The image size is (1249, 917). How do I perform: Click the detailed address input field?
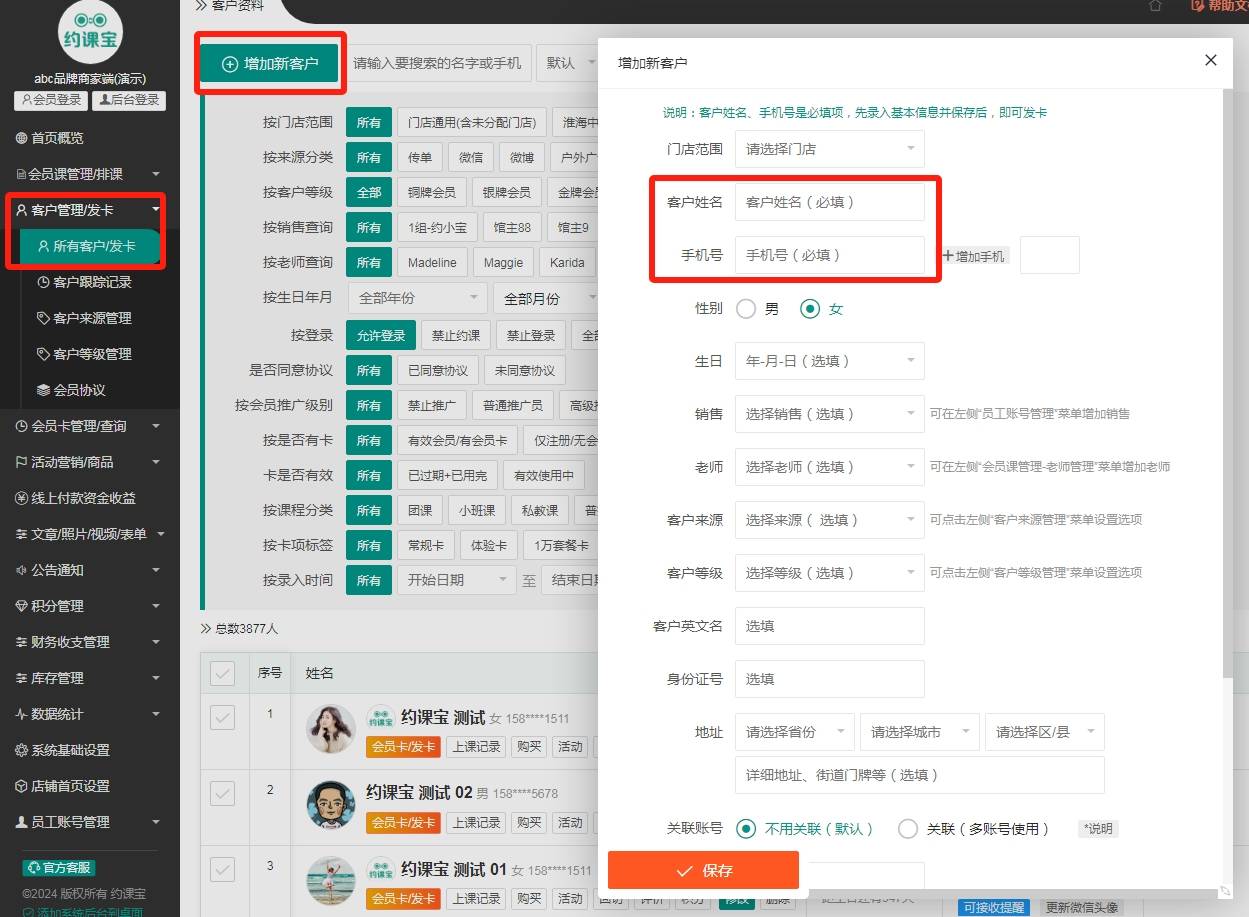coord(919,775)
